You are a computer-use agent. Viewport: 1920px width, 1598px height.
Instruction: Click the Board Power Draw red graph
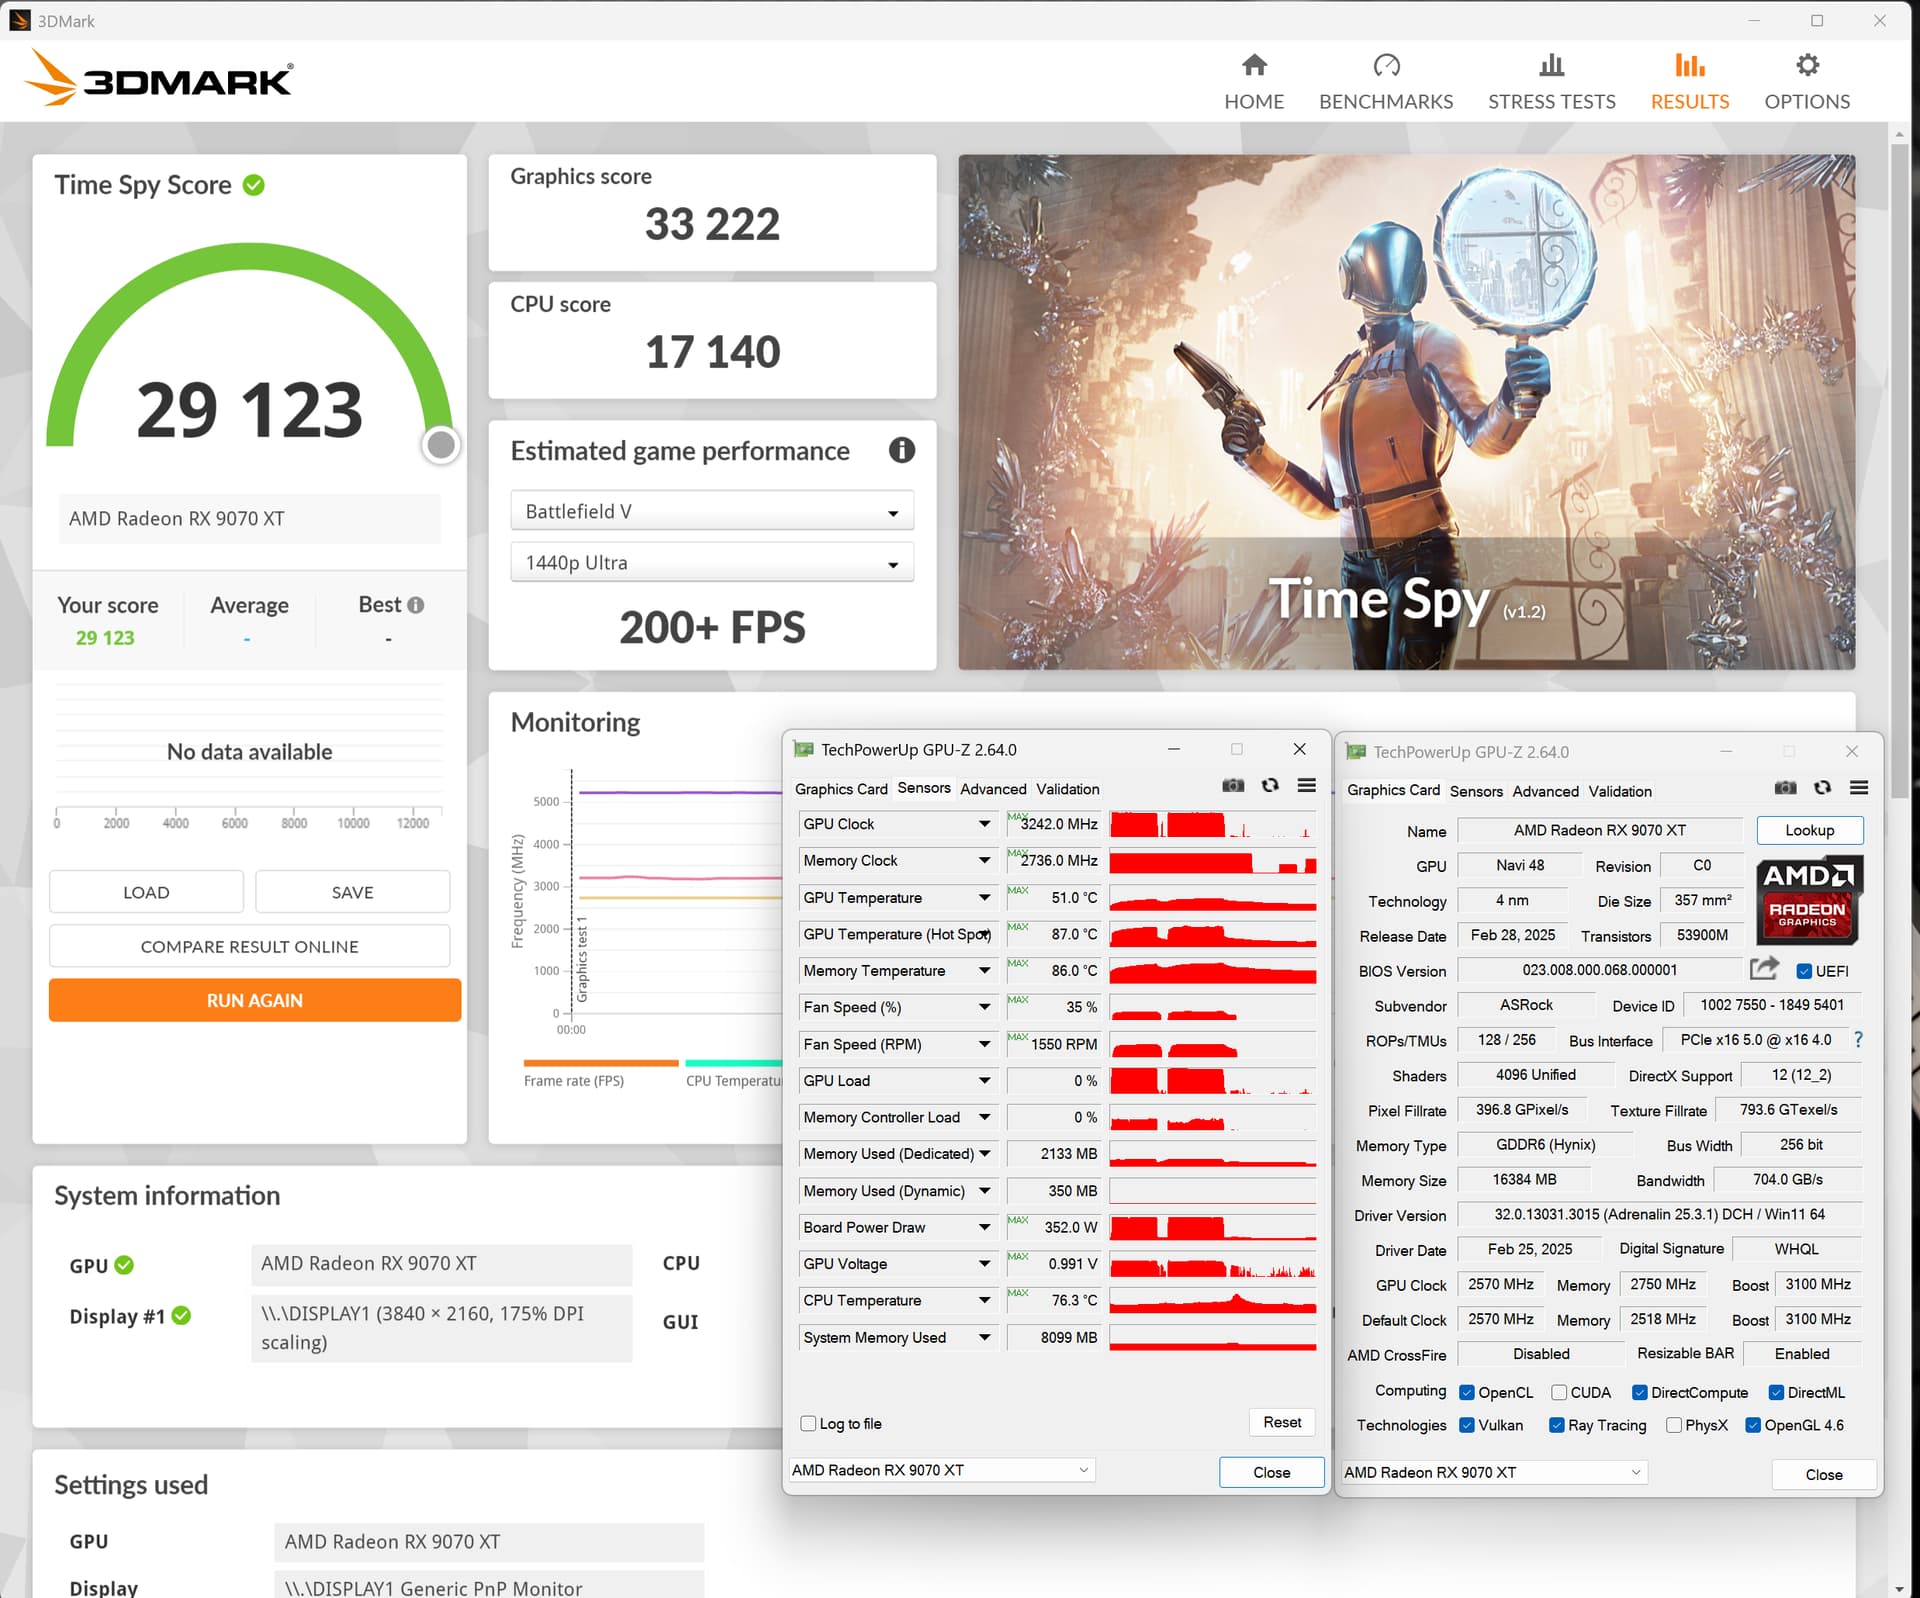(x=1213, y=1227)
